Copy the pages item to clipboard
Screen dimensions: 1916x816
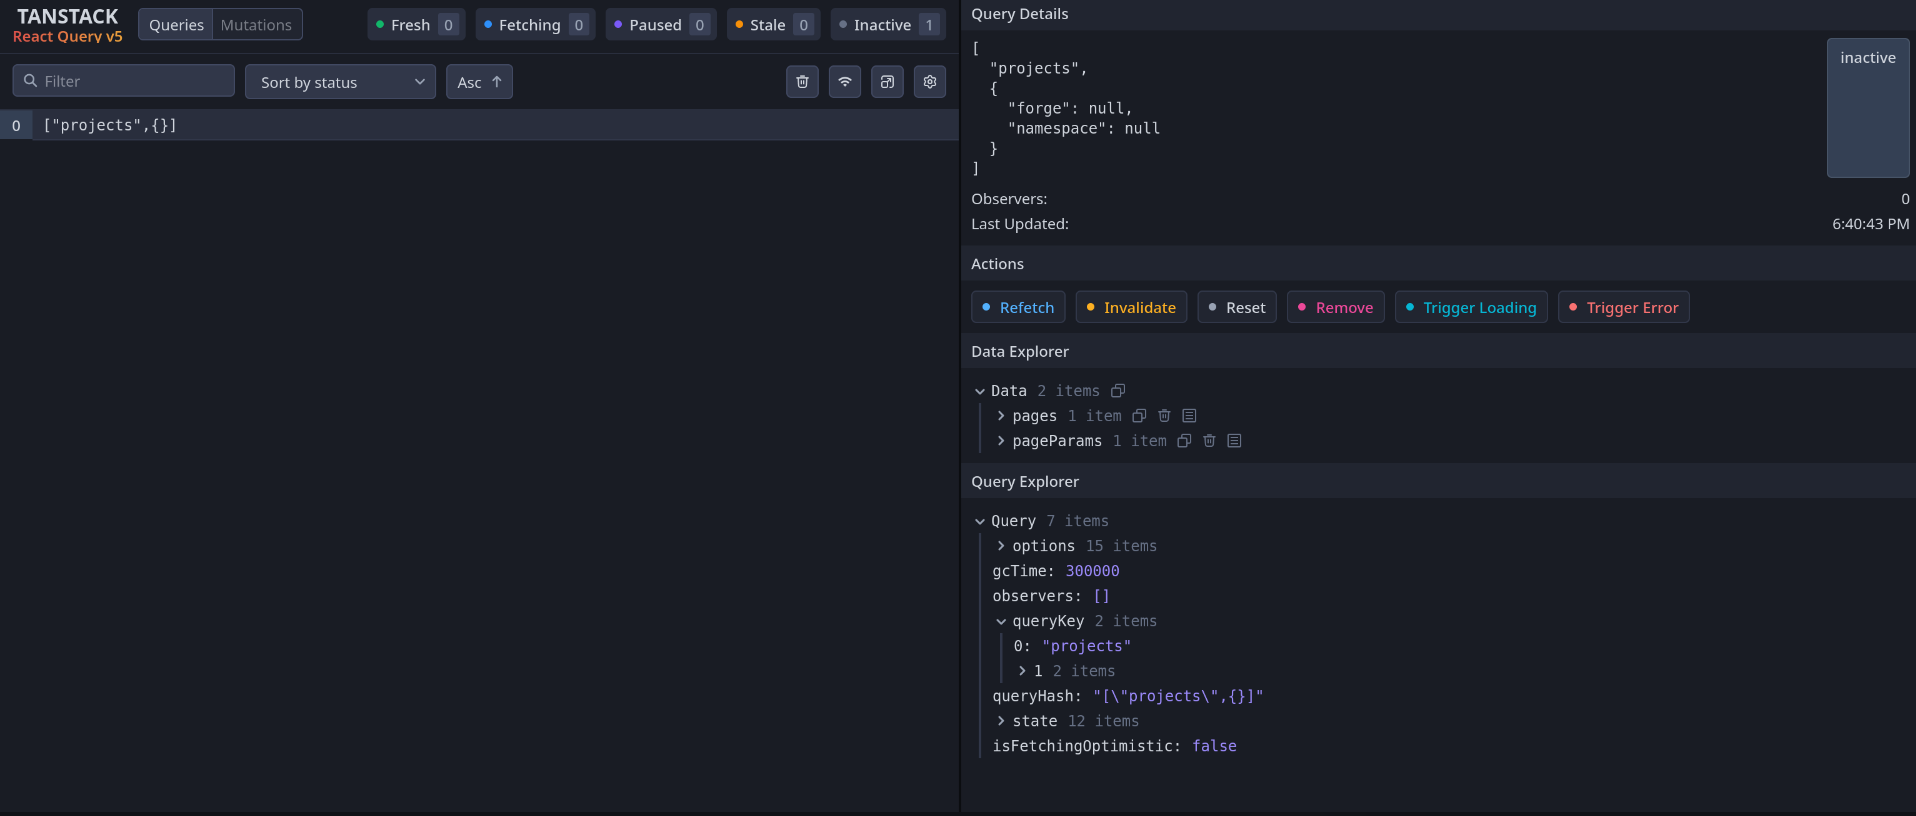pos(1139,416)
